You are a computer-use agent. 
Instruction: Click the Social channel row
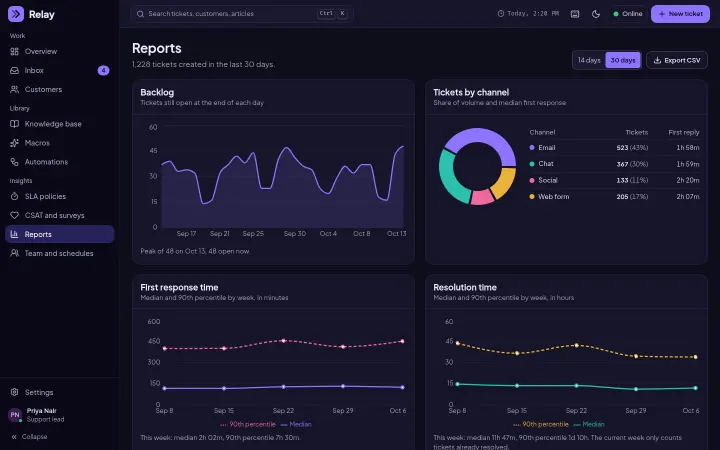[614, 180]
